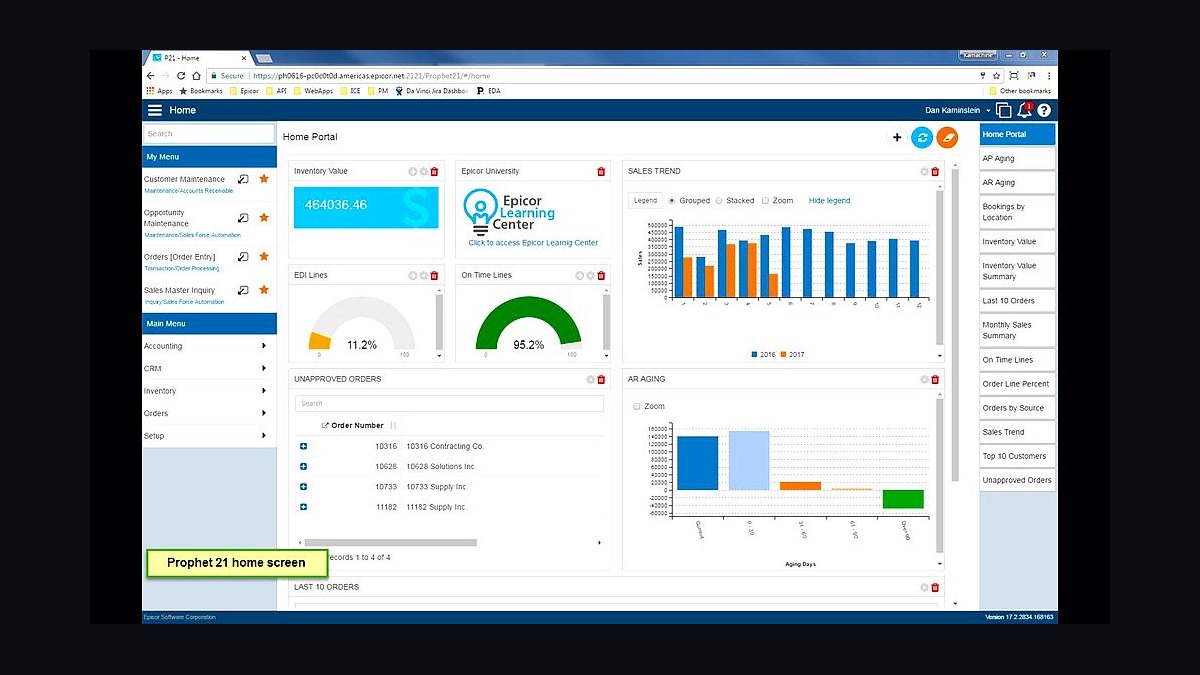Delete the EDI Lines portlet via trash icon

pos(434,275)
